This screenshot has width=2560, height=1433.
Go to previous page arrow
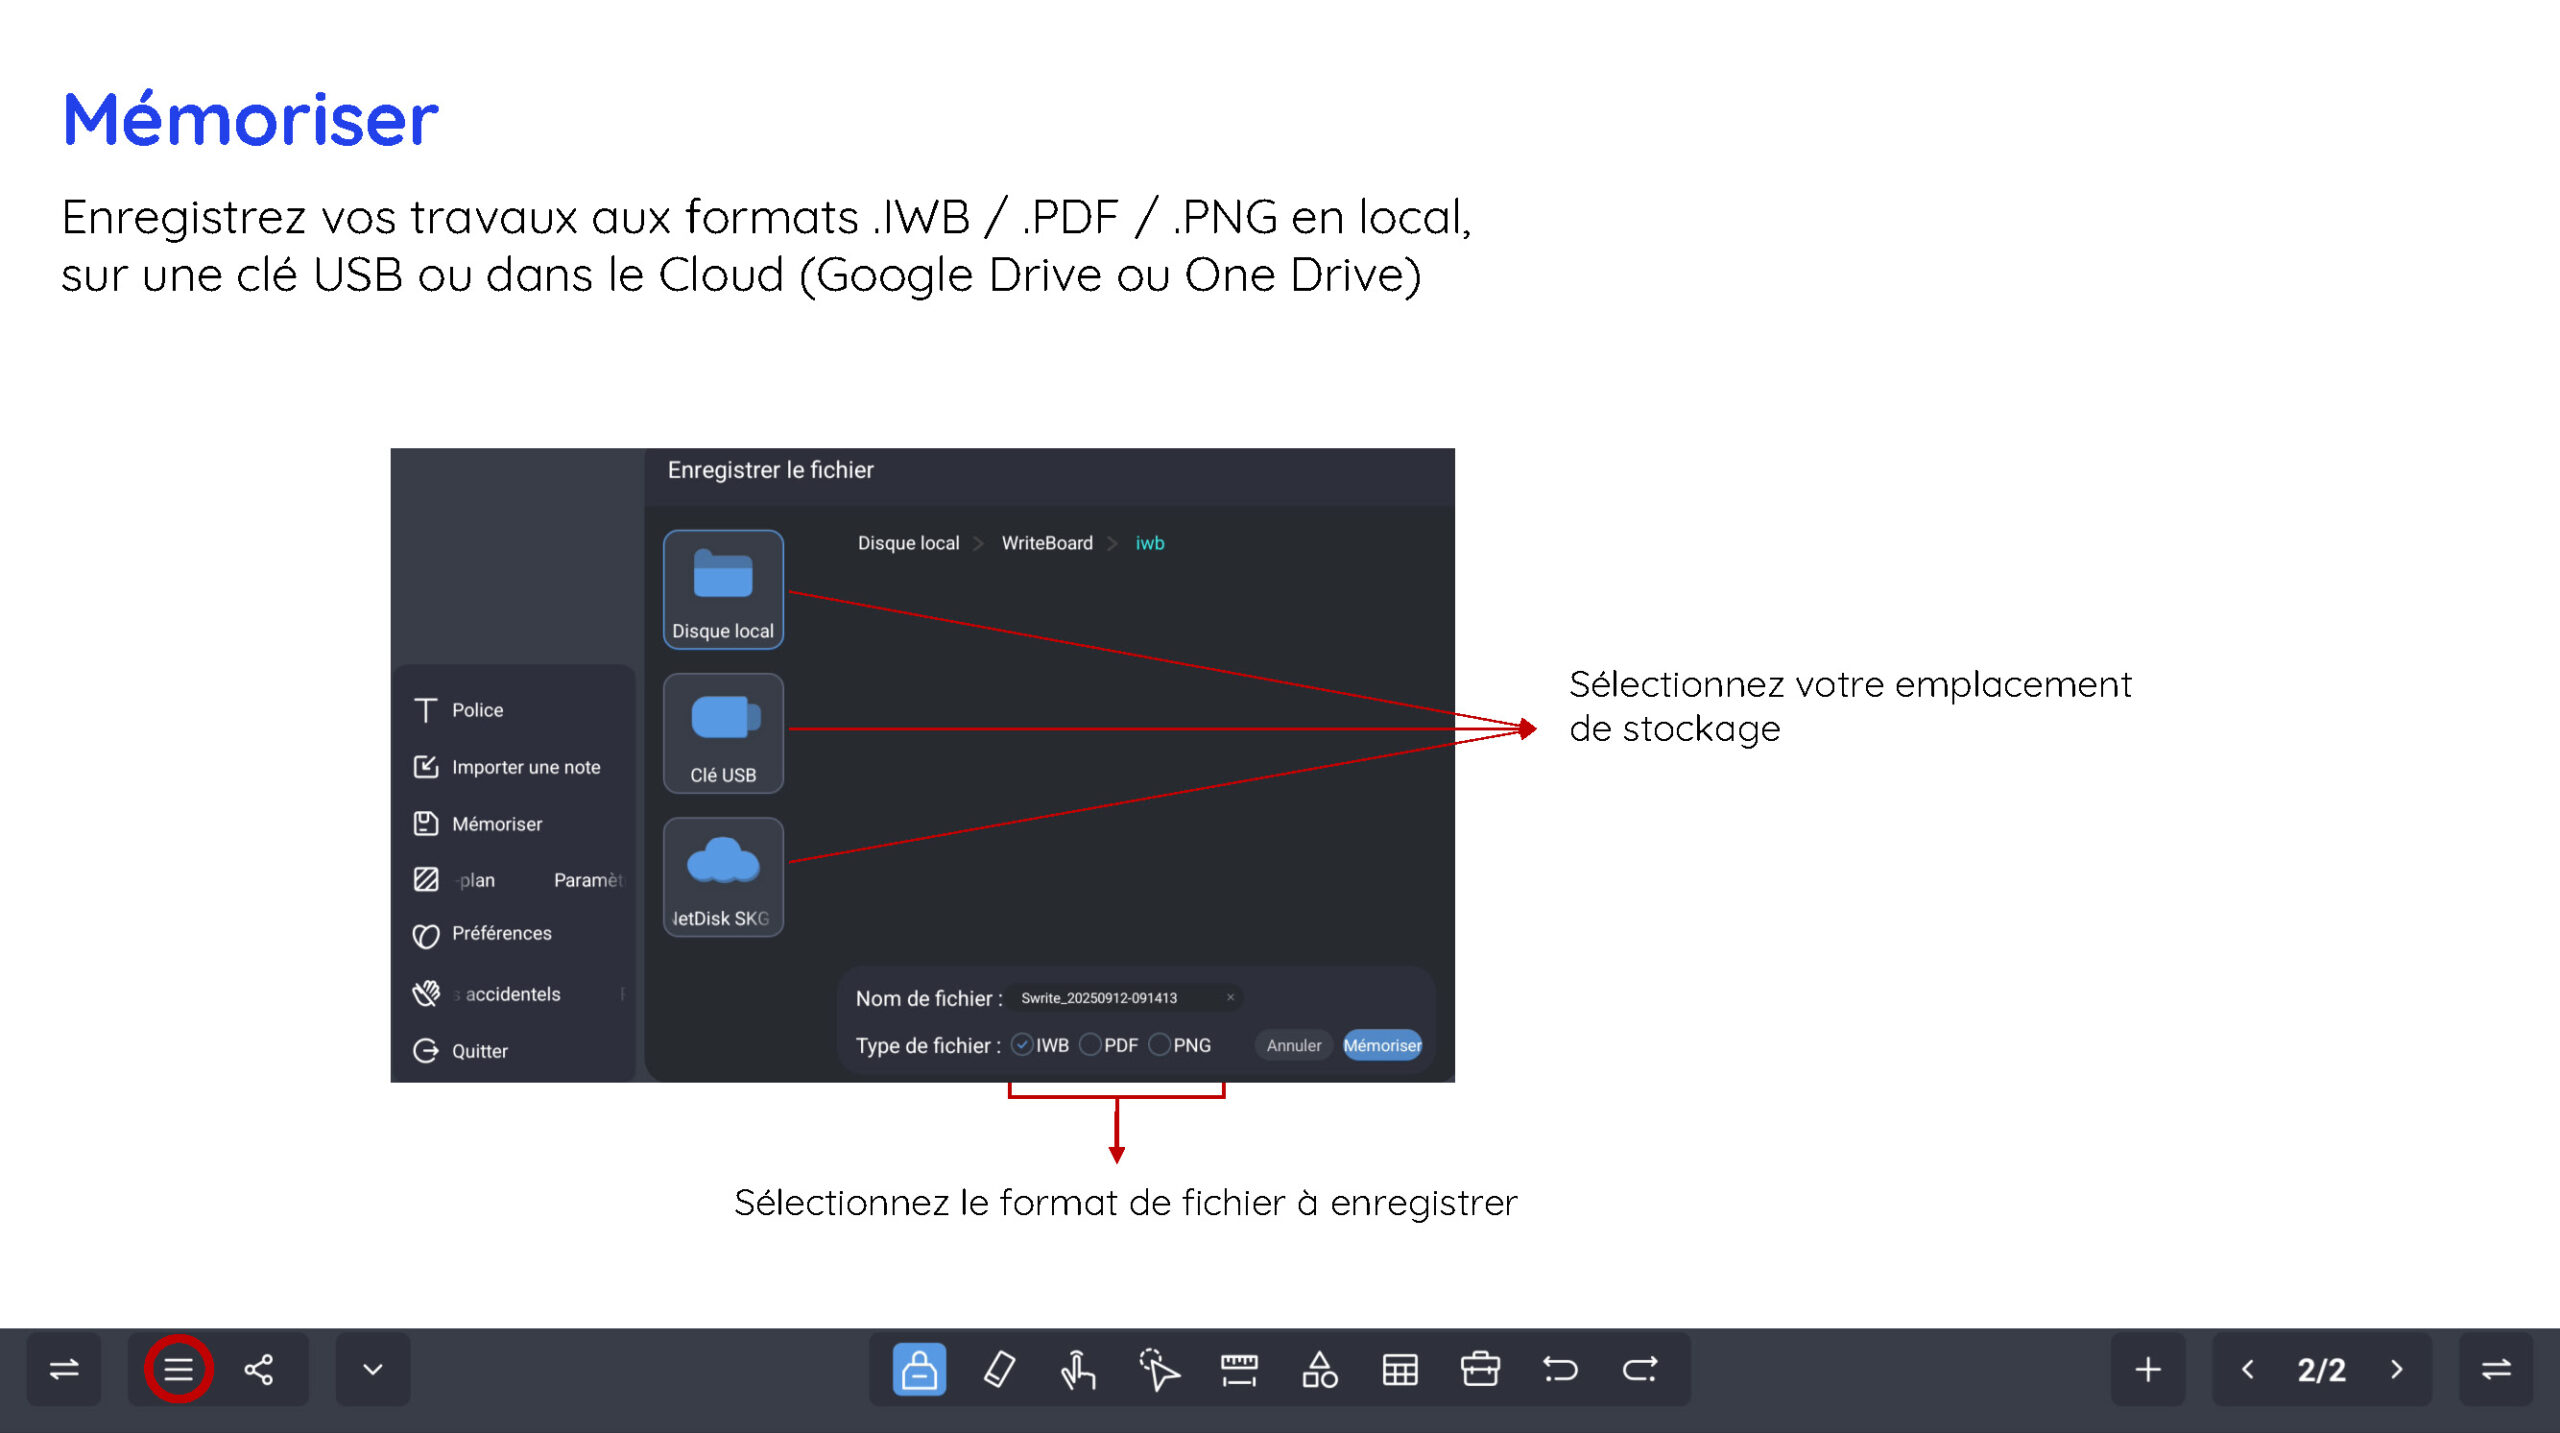[2247, 1369]
